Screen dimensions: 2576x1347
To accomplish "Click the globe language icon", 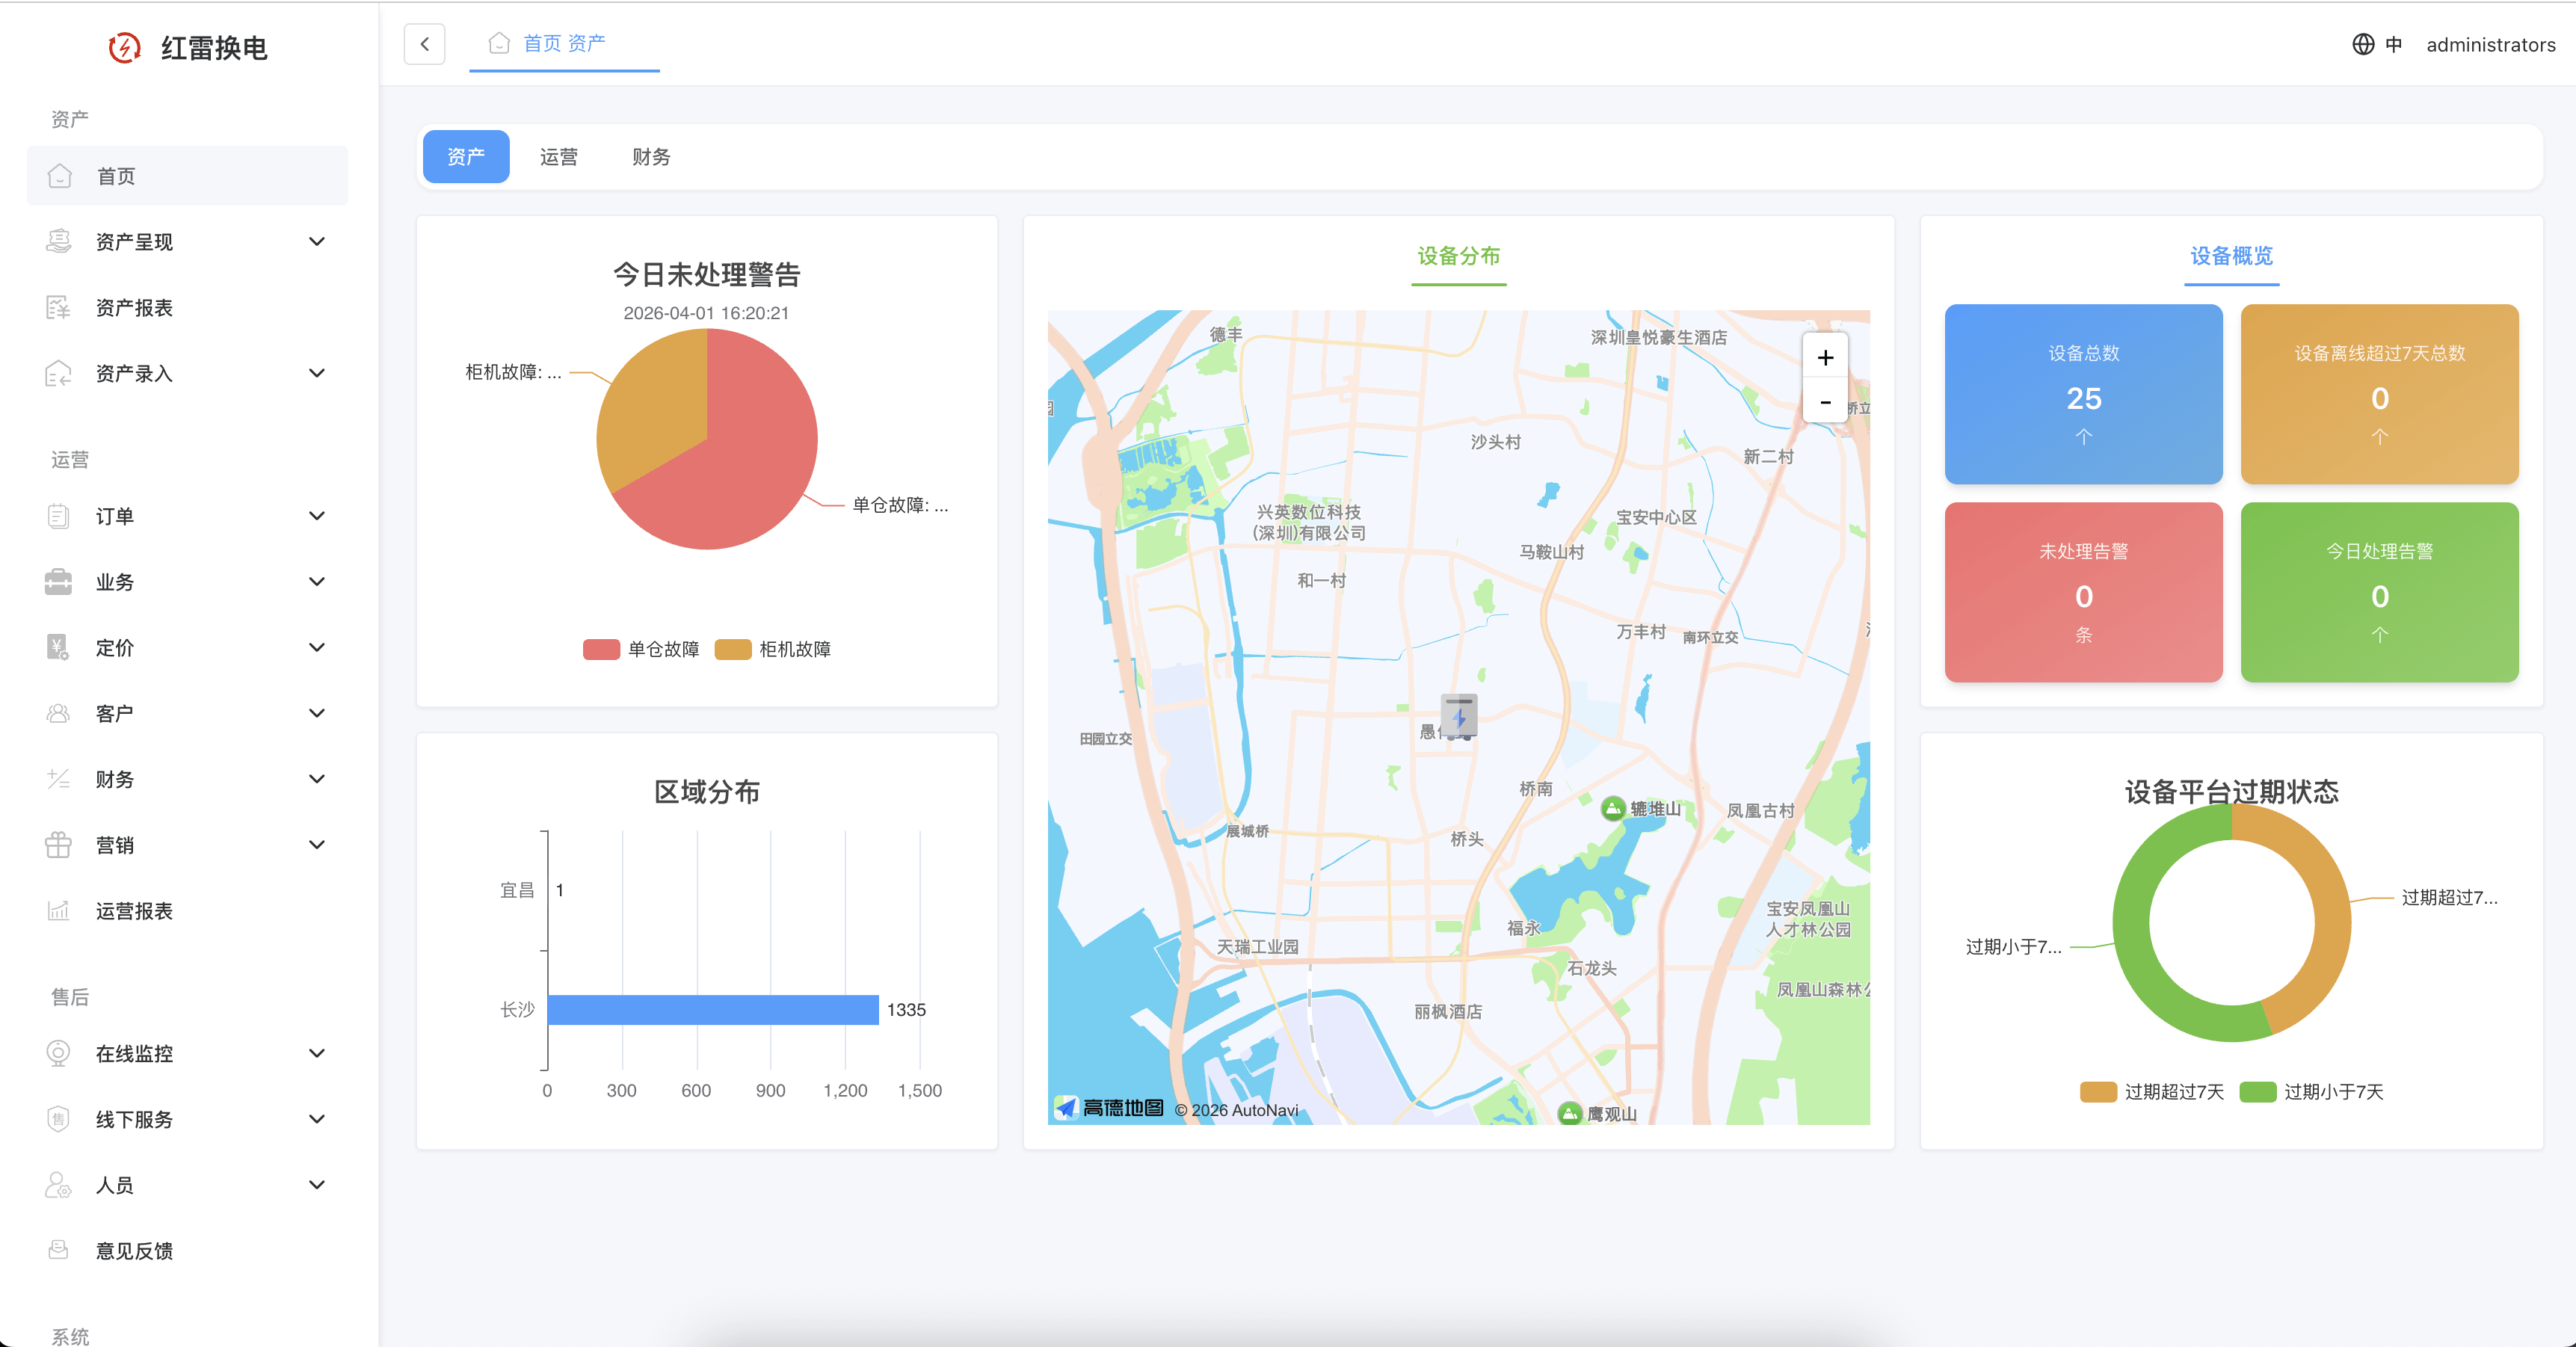I will (2362, 44).
